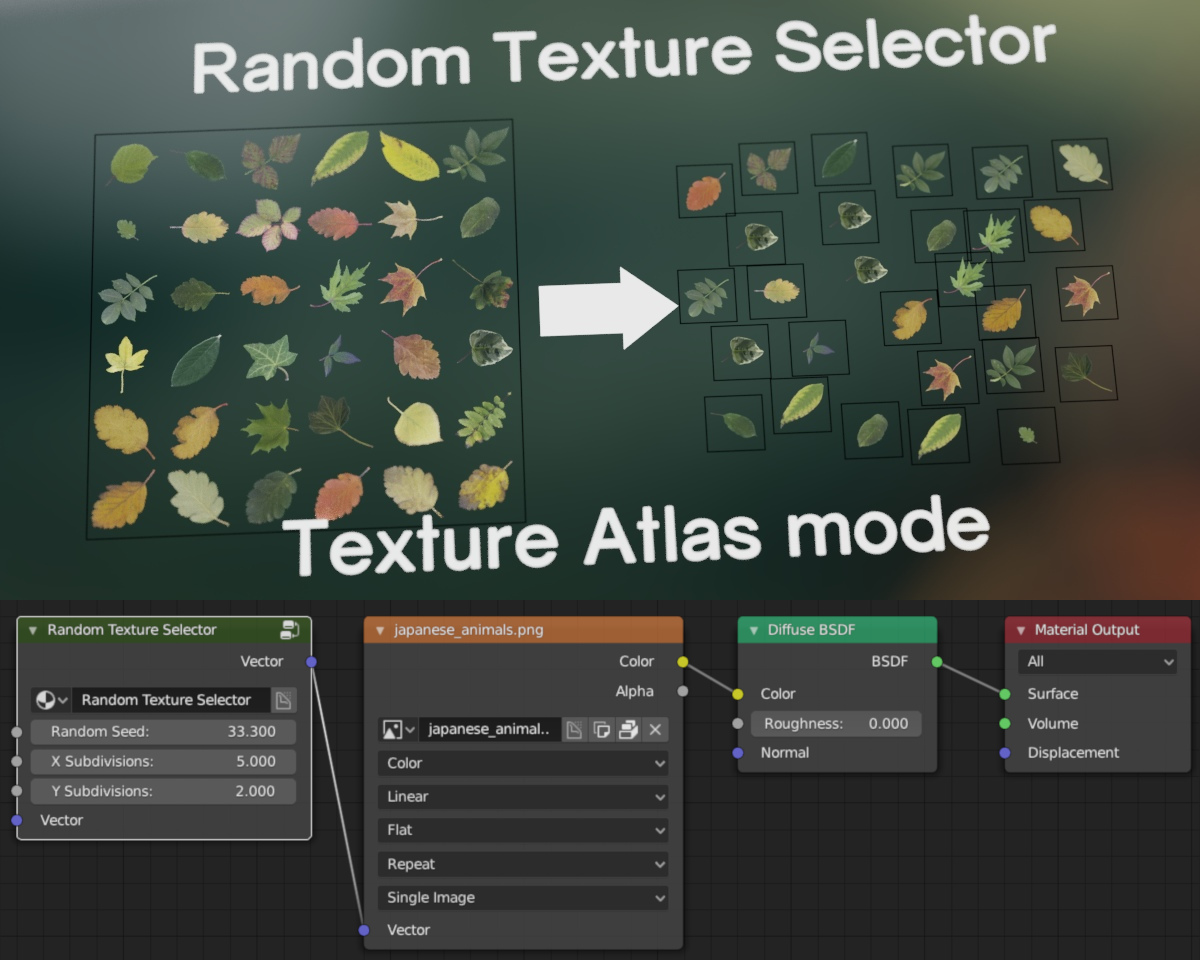This screenshot has width=1200, height=960.
Task: Click the Color input socket on Diffuse BSDF
Action: 738,694
